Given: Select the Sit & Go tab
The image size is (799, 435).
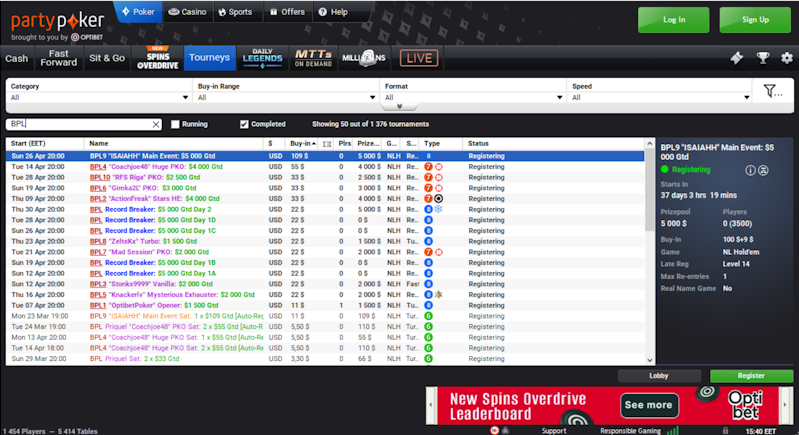Looking at the screenshot, I should coord(107,58).
